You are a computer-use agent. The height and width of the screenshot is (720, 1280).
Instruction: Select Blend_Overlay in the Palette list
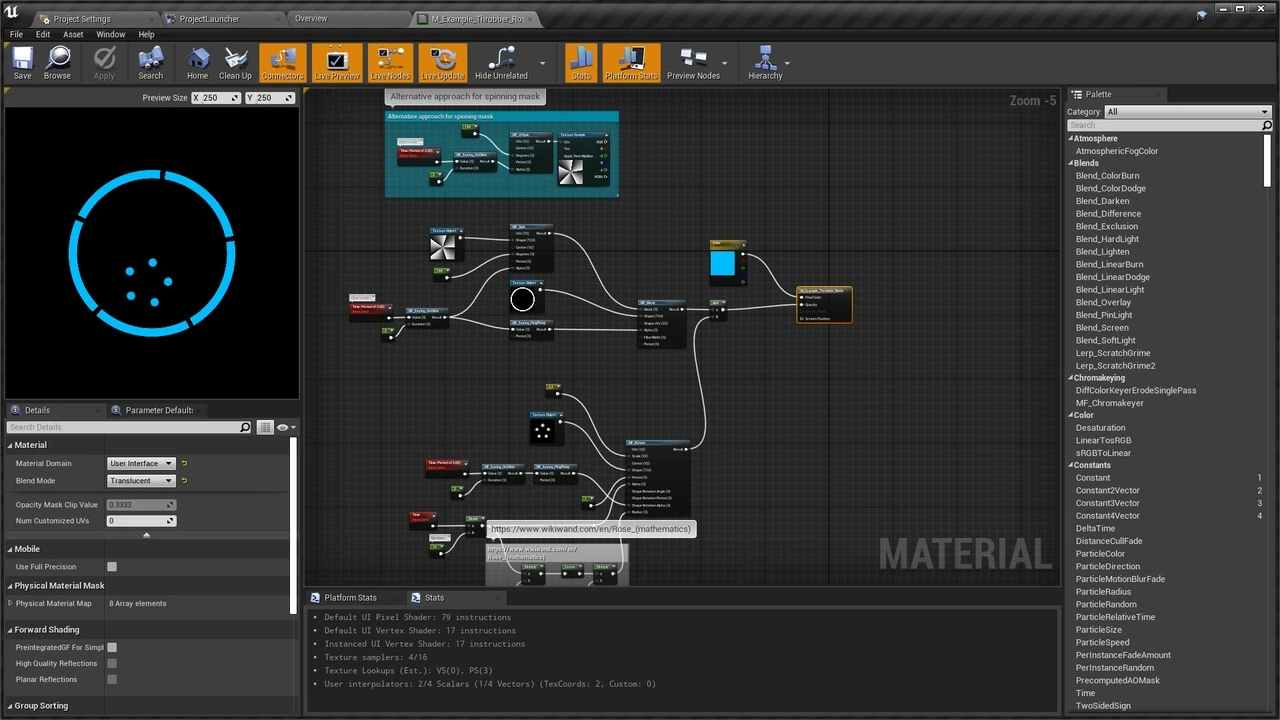point(1103,302)
